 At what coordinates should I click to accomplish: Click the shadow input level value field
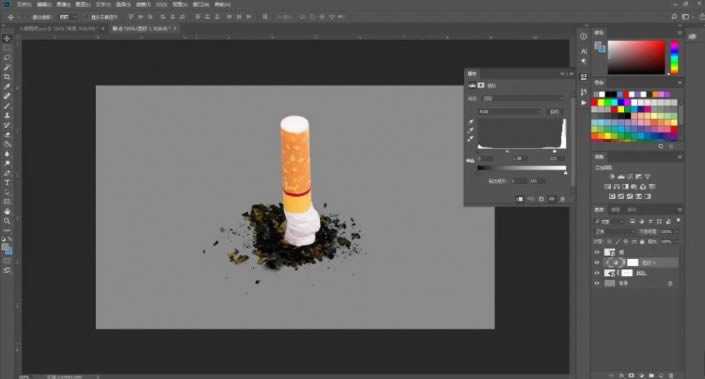click(486, 158)
